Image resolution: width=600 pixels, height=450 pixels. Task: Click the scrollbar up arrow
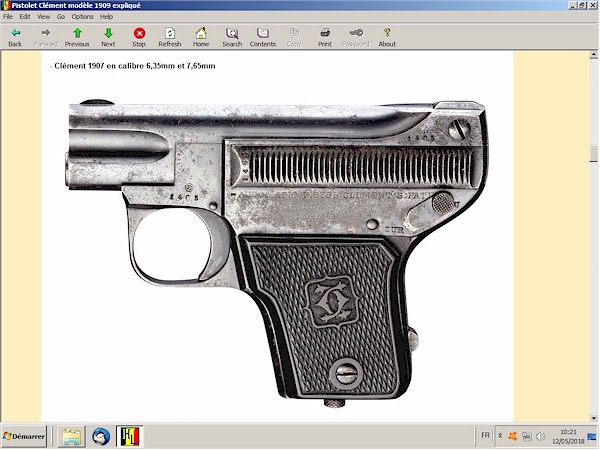pos(593,55)
